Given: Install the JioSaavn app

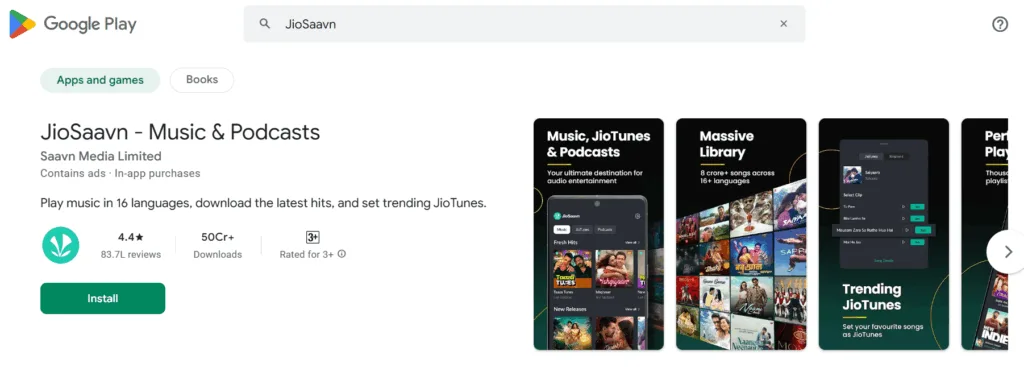Looking at the screenshot, I should pyautogui.click(x=103, y=298).
